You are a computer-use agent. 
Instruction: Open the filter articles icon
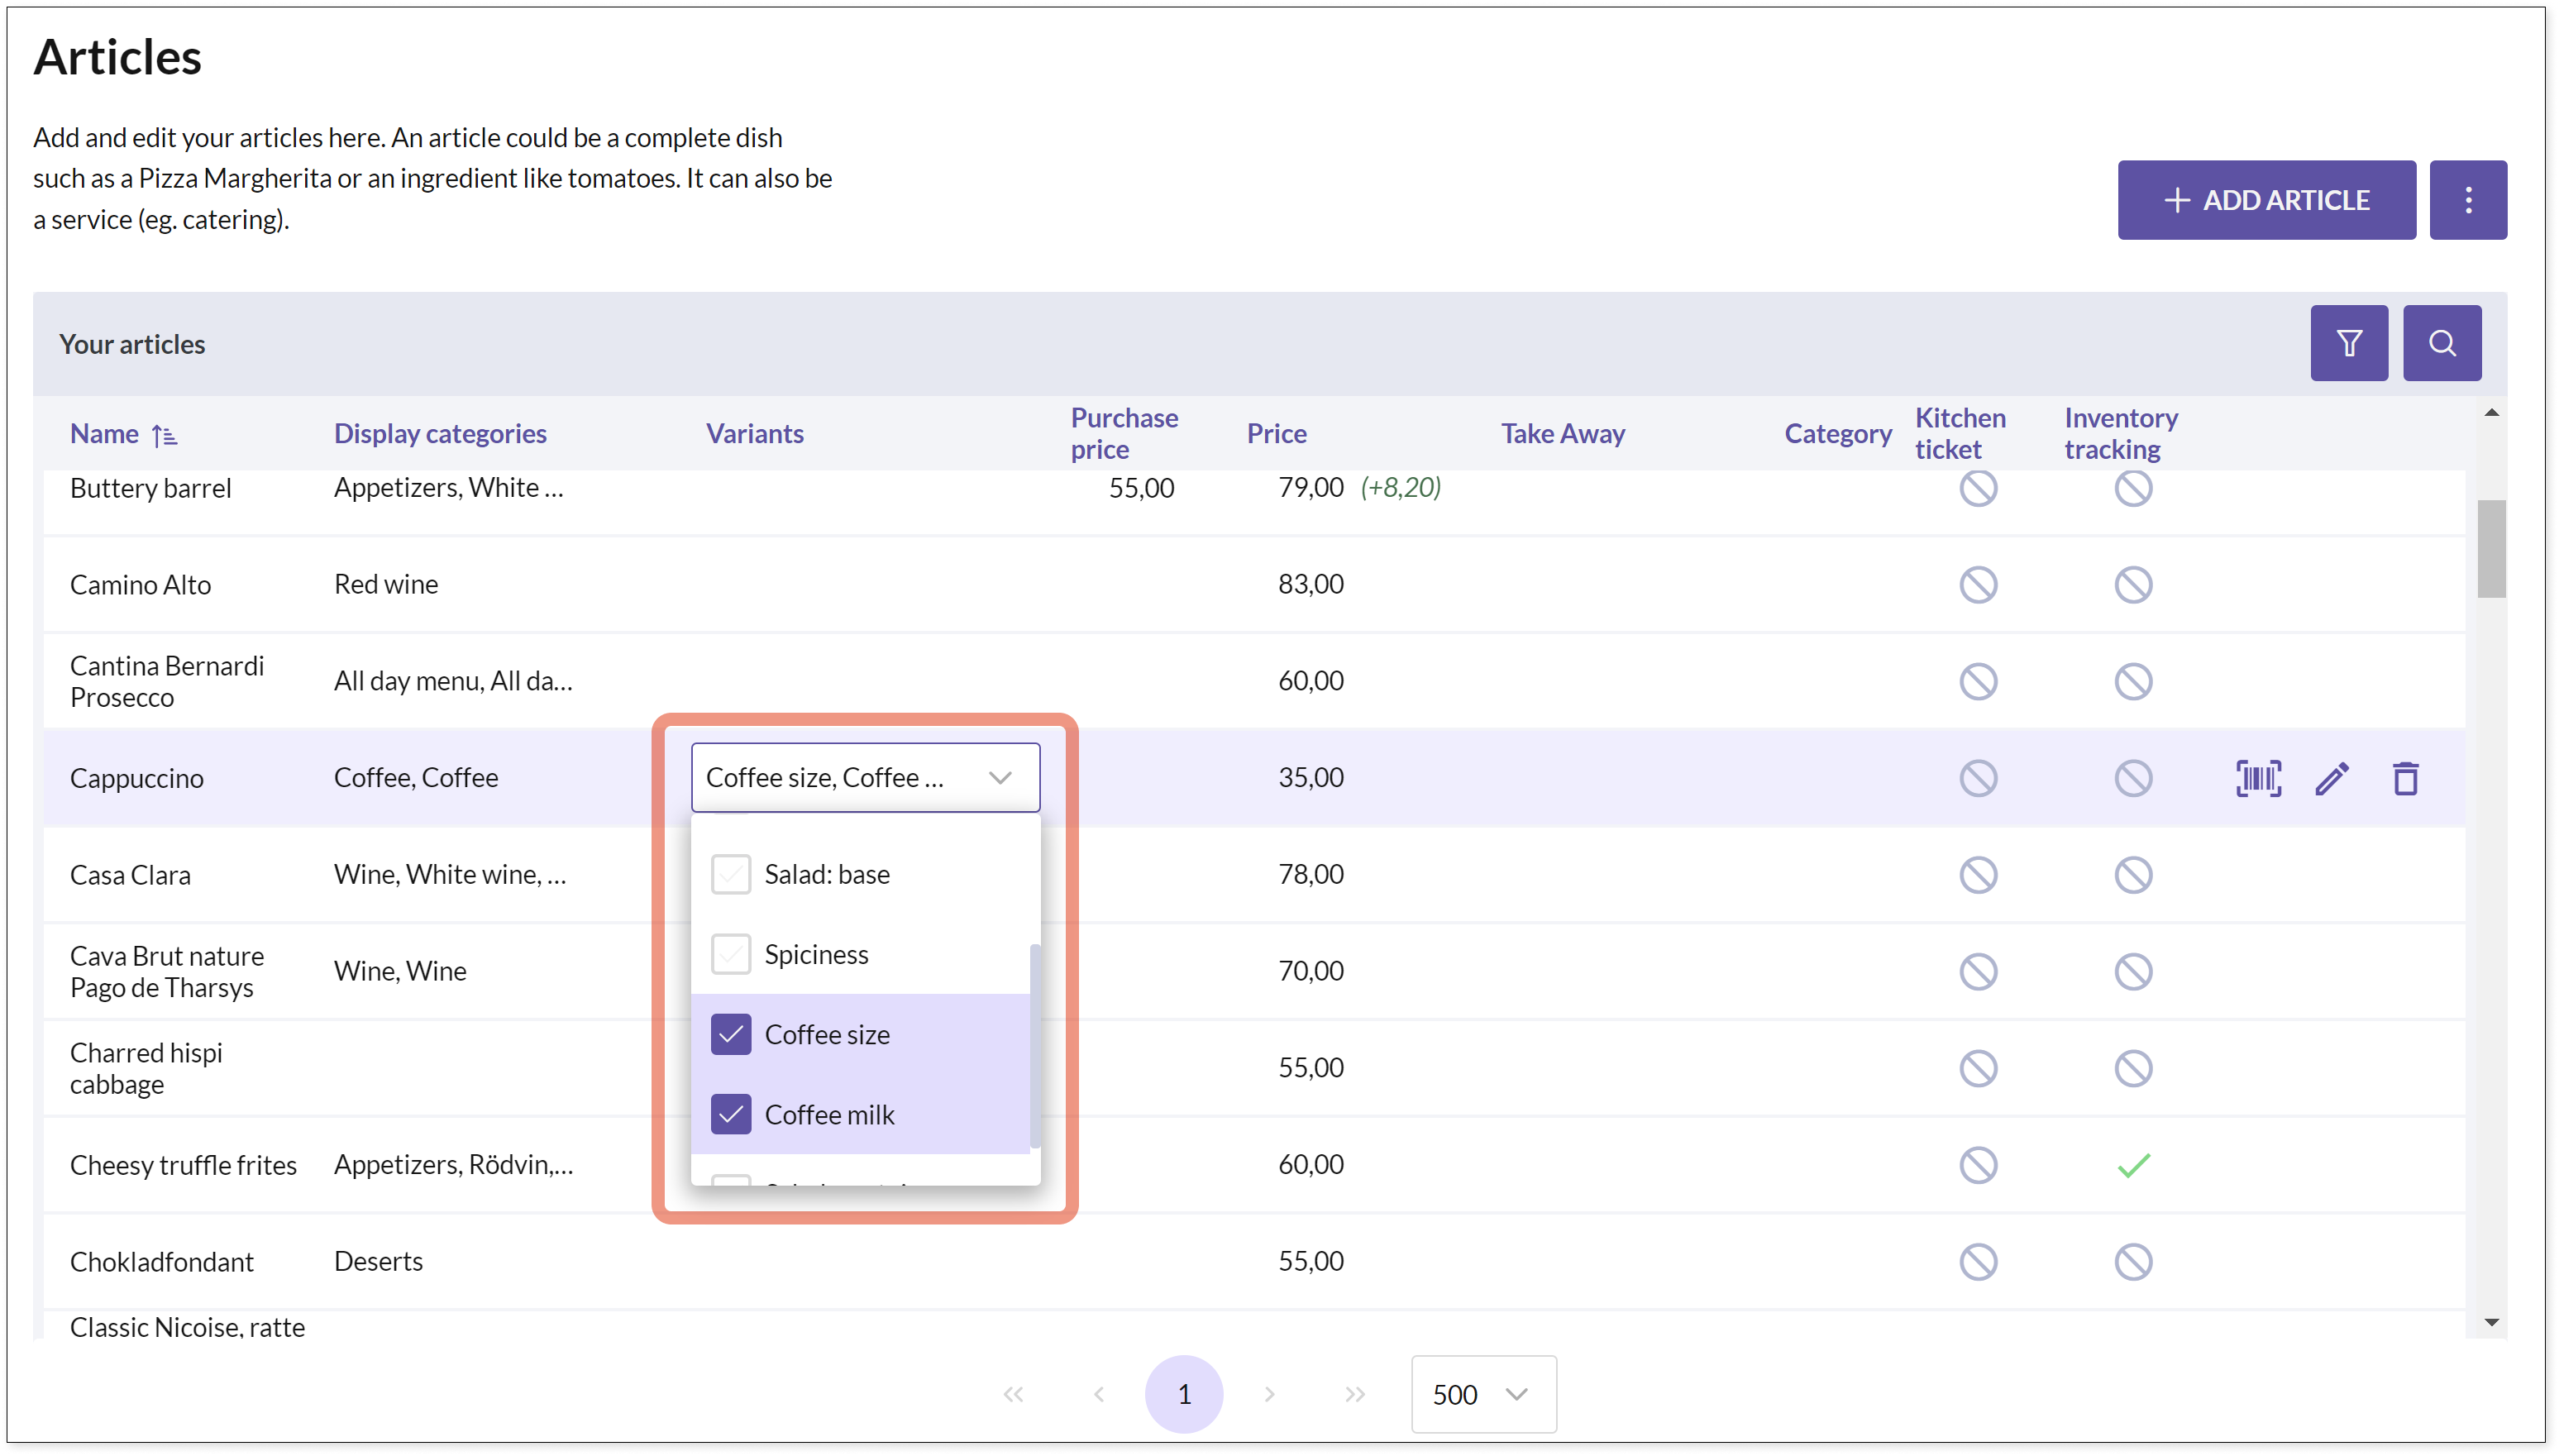[2348, 343]
